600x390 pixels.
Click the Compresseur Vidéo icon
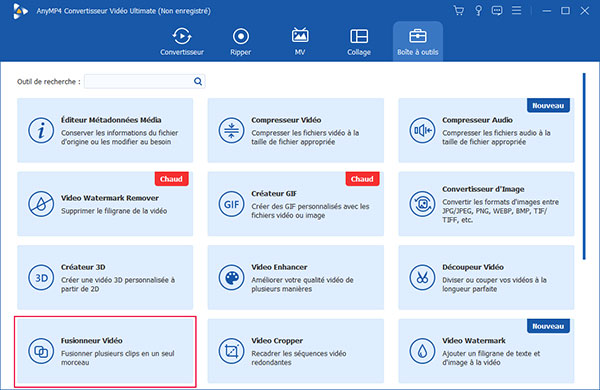tap(231, 130)
